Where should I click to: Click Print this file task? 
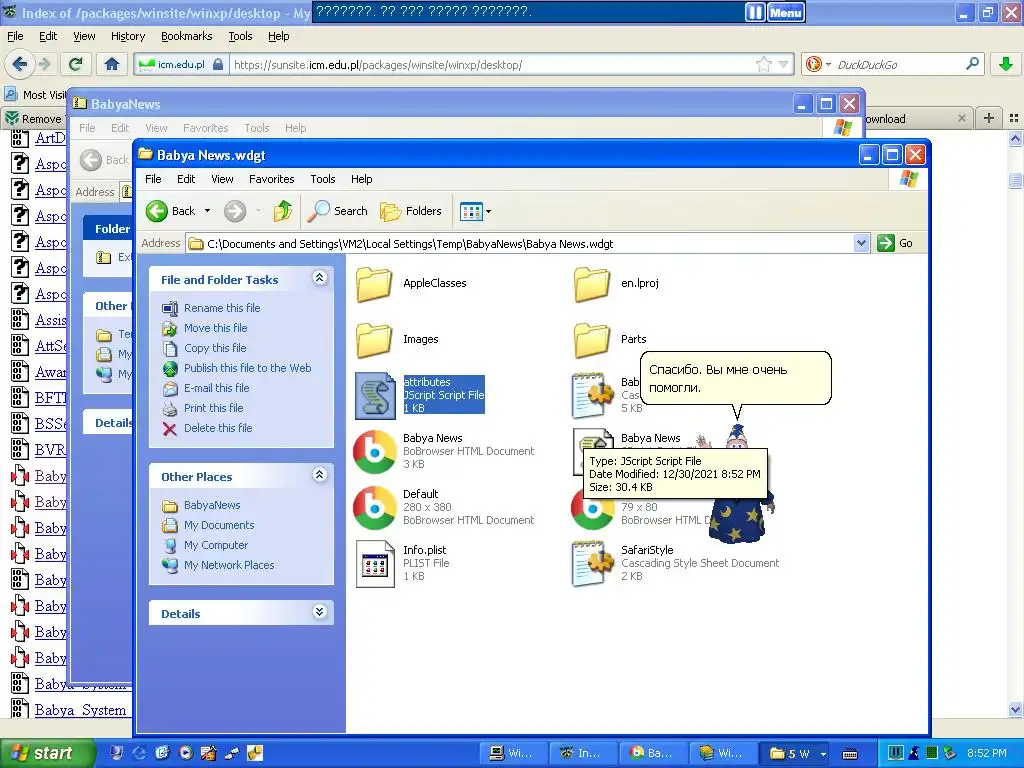[x=214, y=408]
